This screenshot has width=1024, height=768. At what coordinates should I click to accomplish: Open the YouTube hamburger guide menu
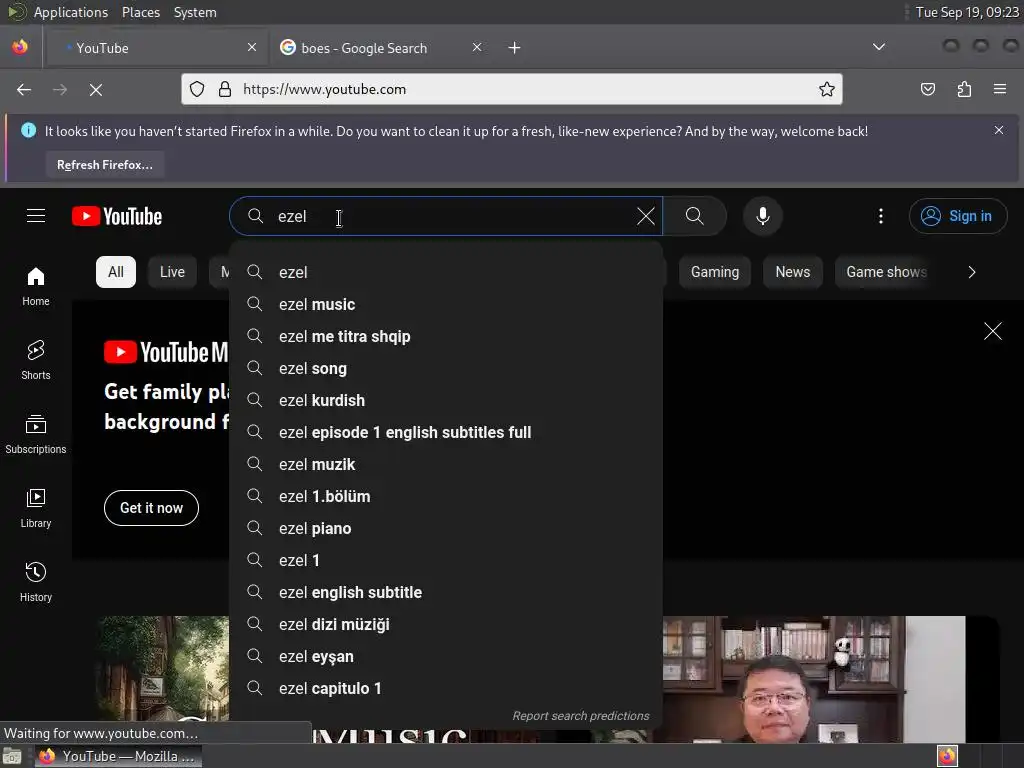click(x=36, y=216)
